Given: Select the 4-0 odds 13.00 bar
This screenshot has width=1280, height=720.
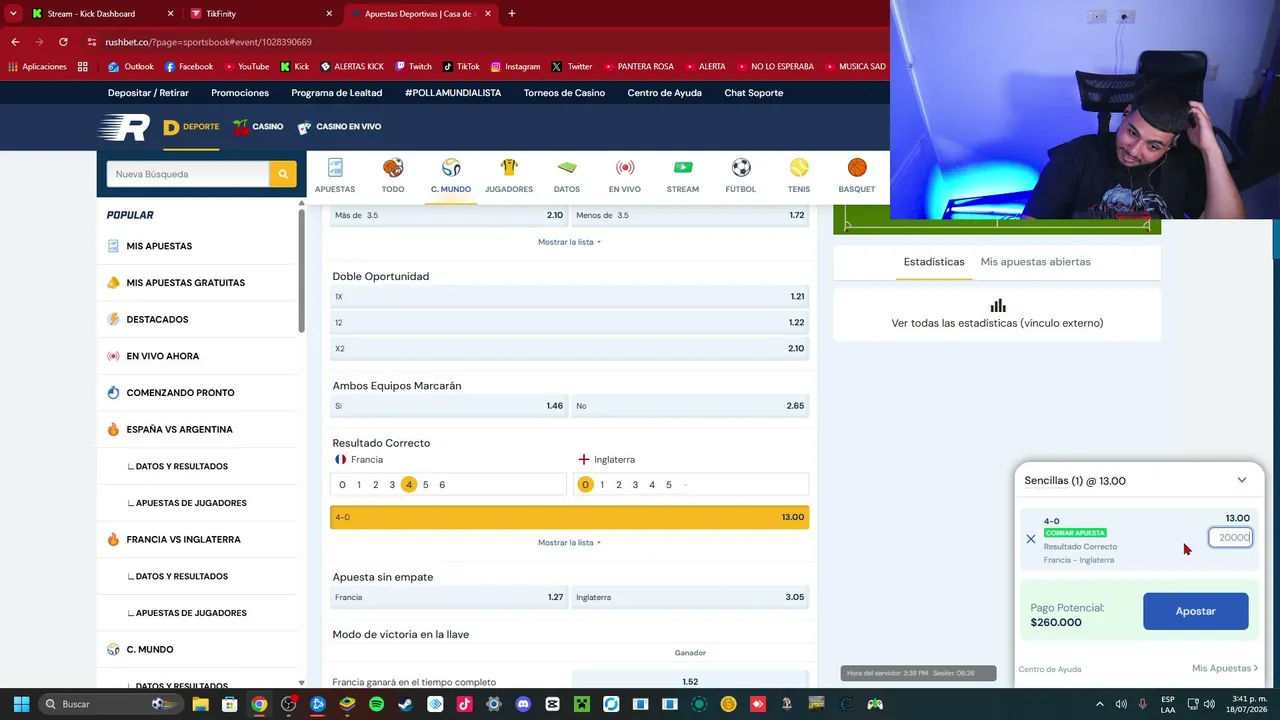Looking at the screenshot, I should click(569, 517).
